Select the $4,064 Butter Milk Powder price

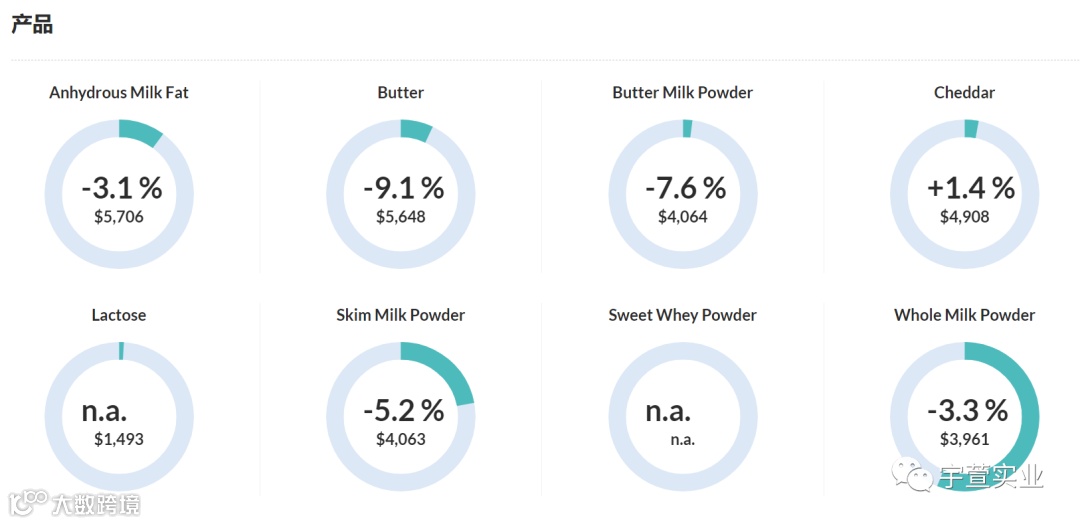682,216
